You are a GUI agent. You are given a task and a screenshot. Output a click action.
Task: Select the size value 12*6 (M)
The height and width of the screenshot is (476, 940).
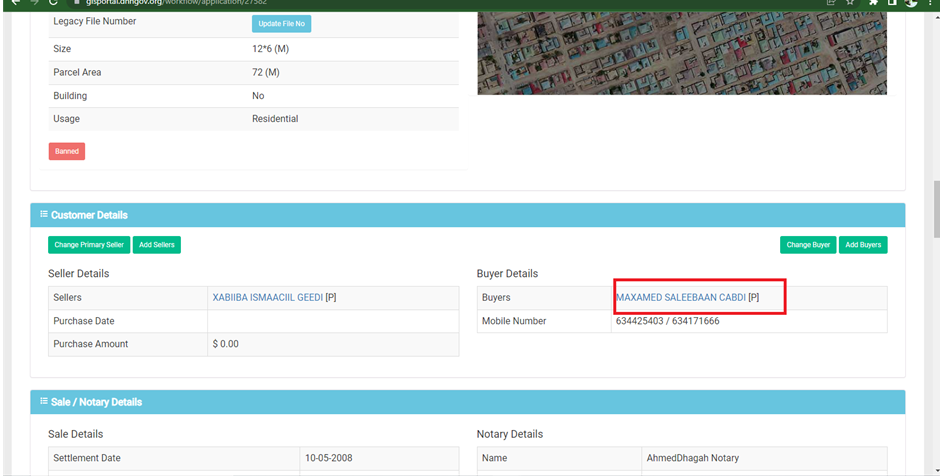(270, 49)
